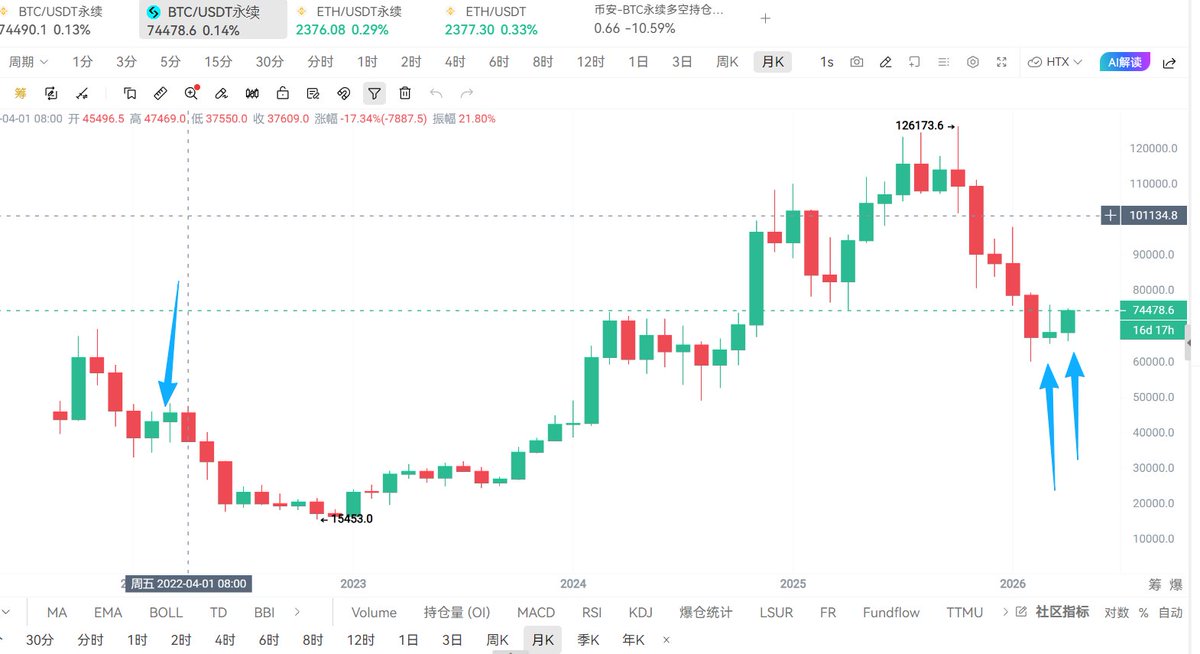Screen dimensions: 1200x654
Task: Click the expander arrow left of MA
Action: (x=5, y=612)
